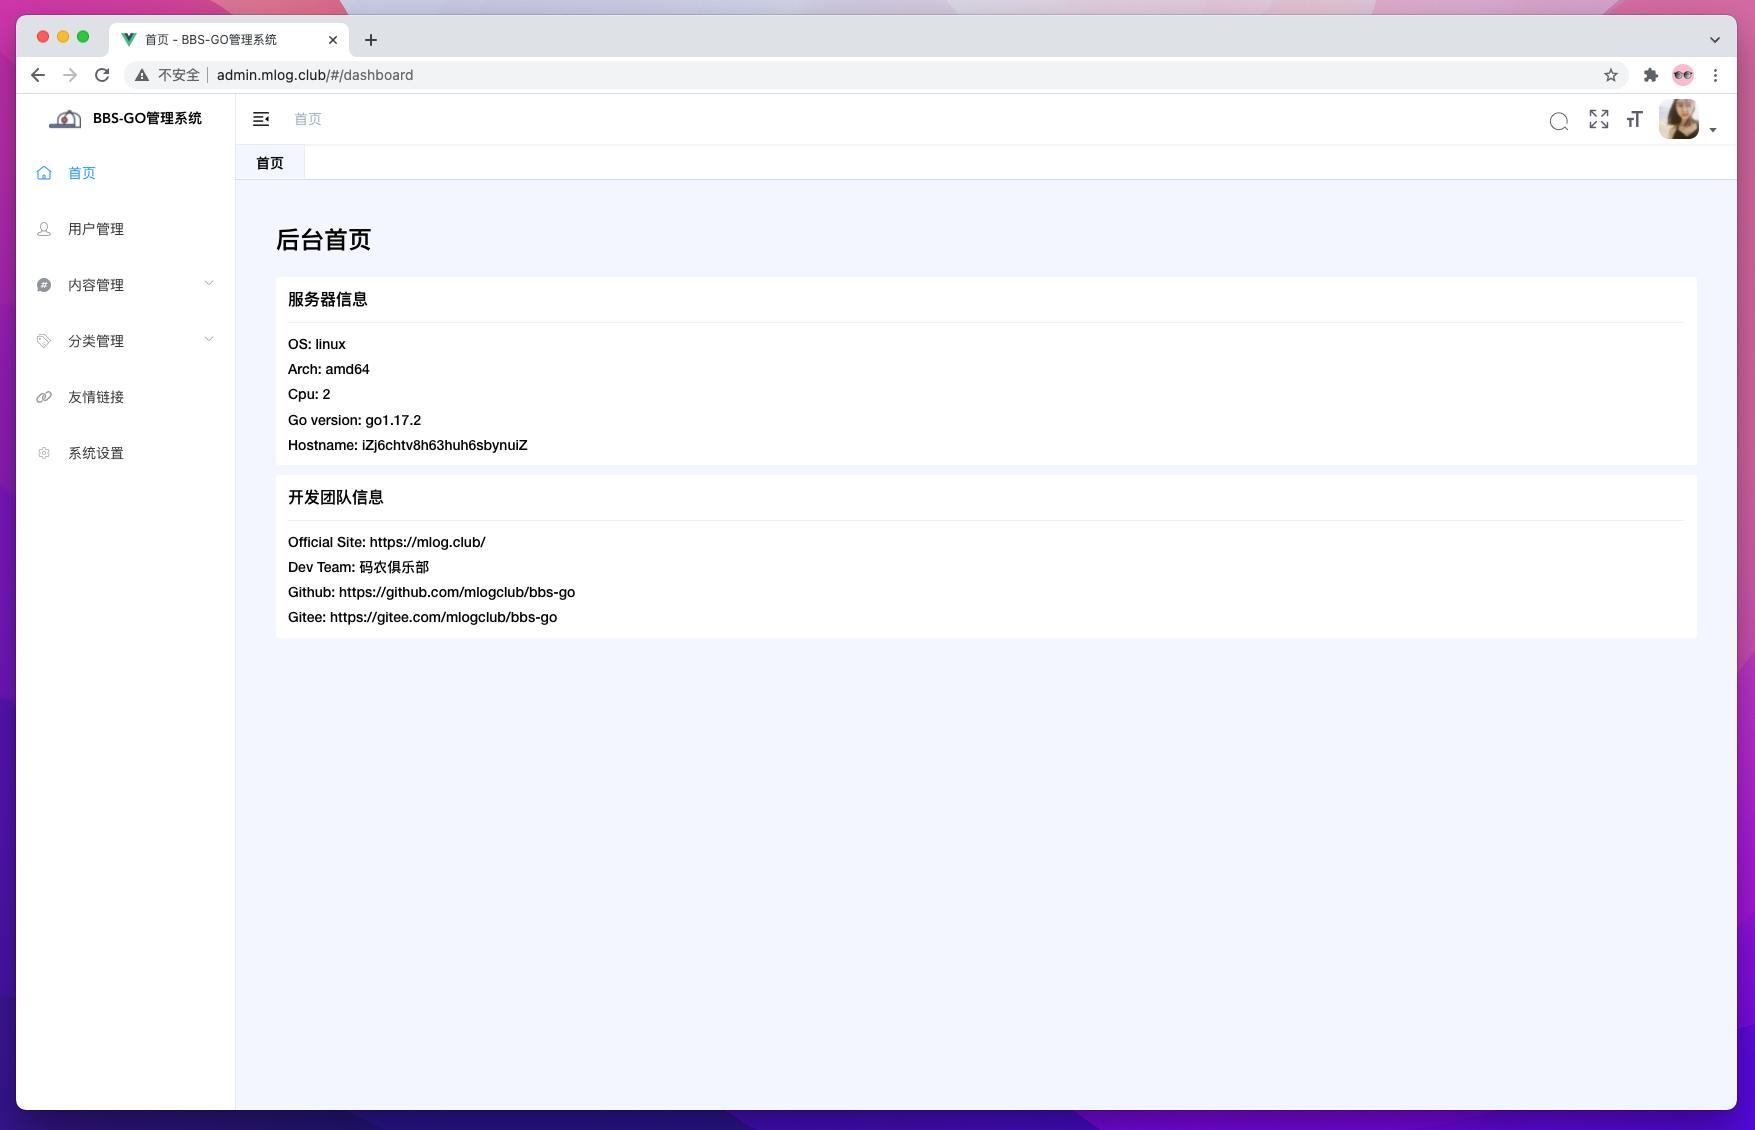Open 内容管理 menu item
The height and width of the screenshot is (1130, 1755).
[x=126, y=285]
